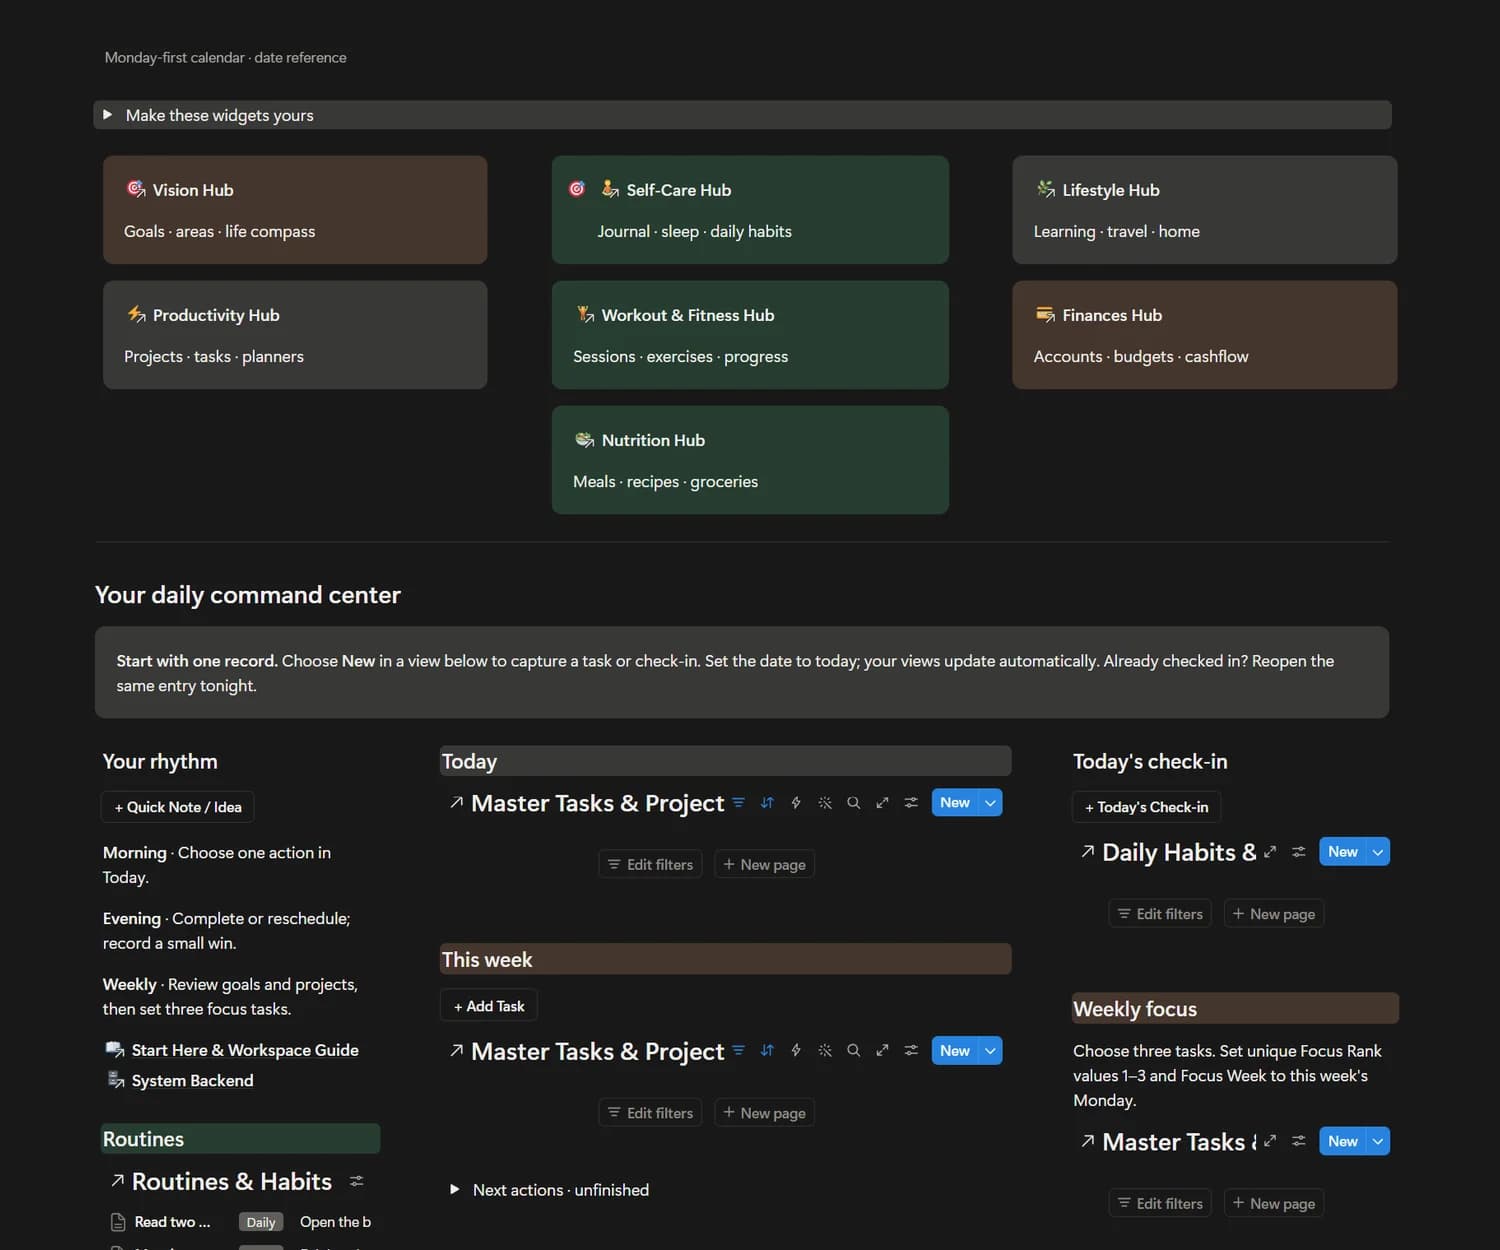Open 'Read two ...' routine row
Viewport: 1500px width, 1250px height.
point(172,1222)
